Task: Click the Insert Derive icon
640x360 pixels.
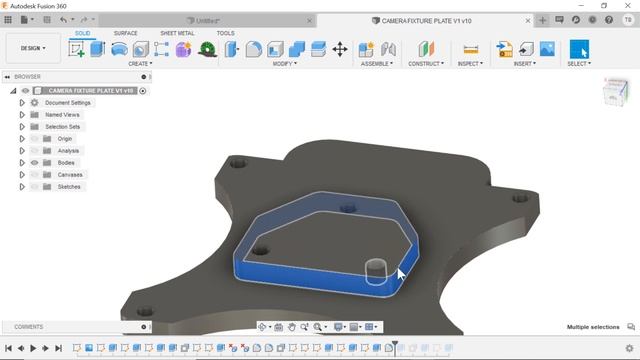Action: (504, 49)
